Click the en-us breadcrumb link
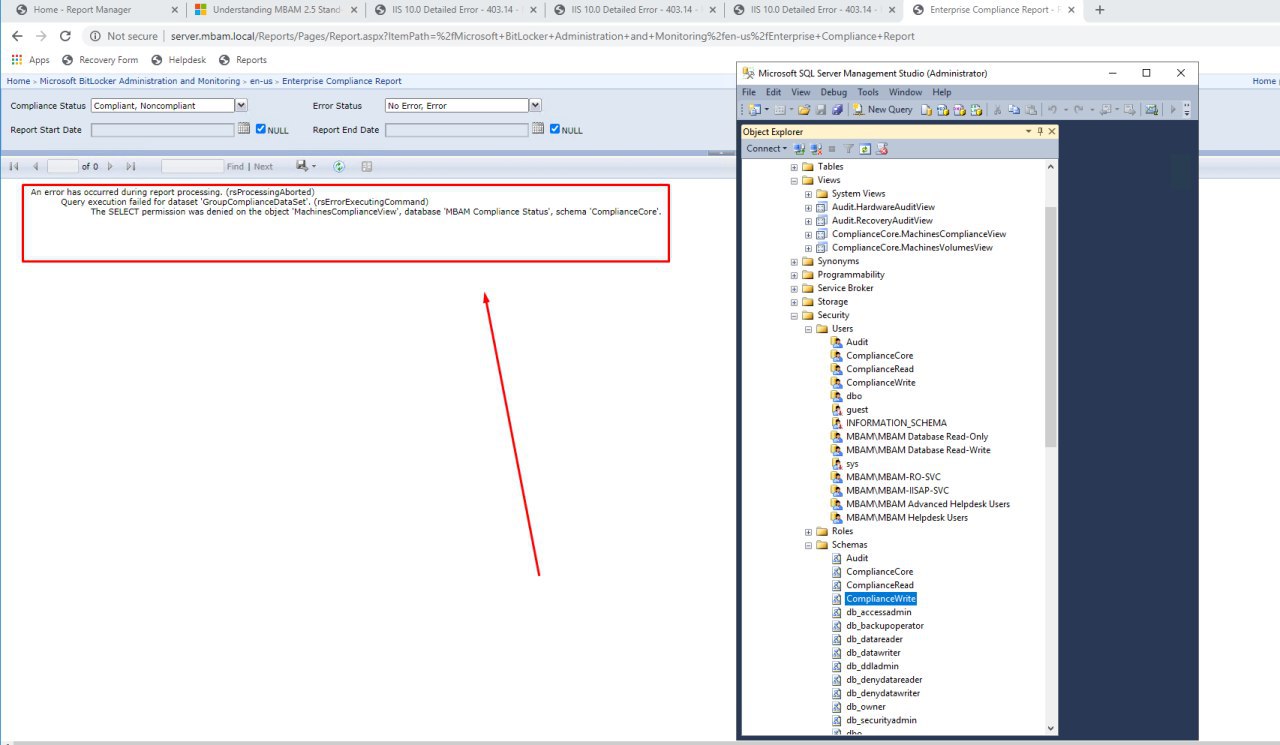This screenshot has width=1280, height=745. pyautogui.click(x=261, y=81)
